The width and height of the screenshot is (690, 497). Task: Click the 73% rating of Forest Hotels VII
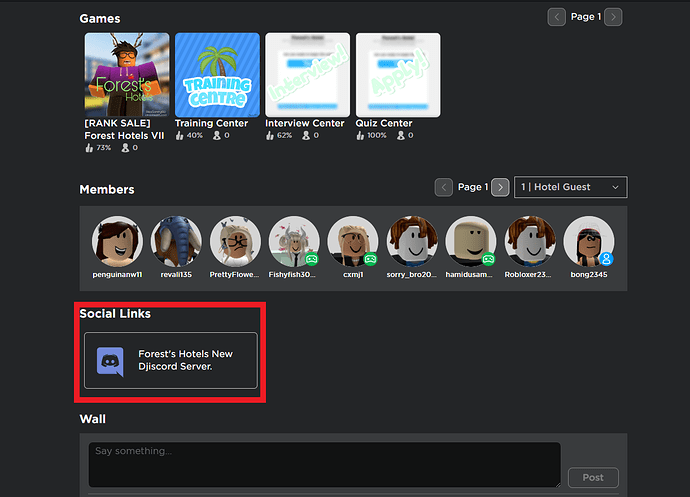click(104, 148)
